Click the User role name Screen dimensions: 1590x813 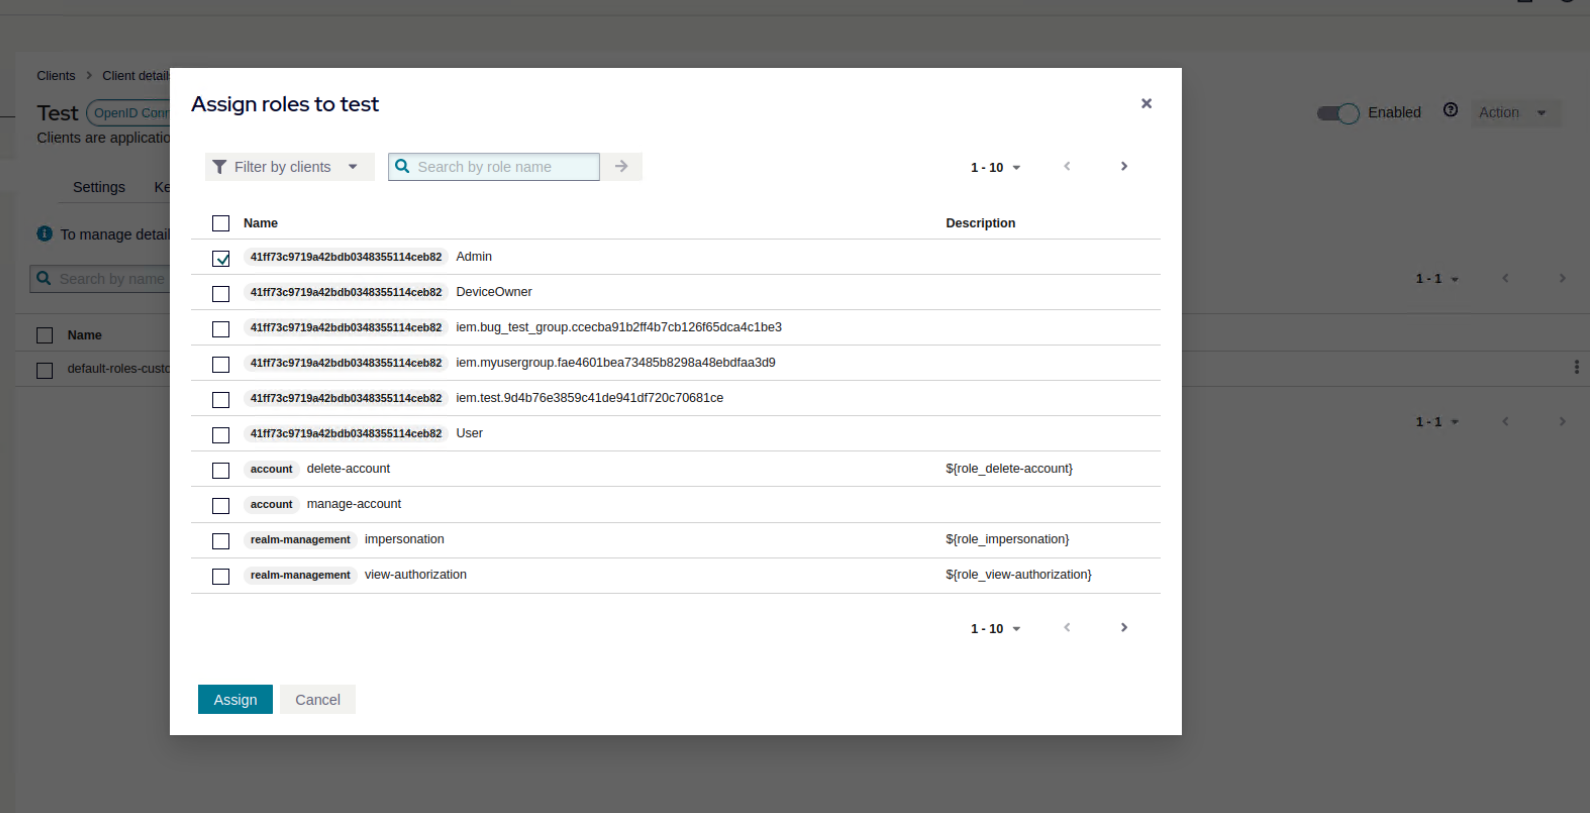[x=469, y=433]
